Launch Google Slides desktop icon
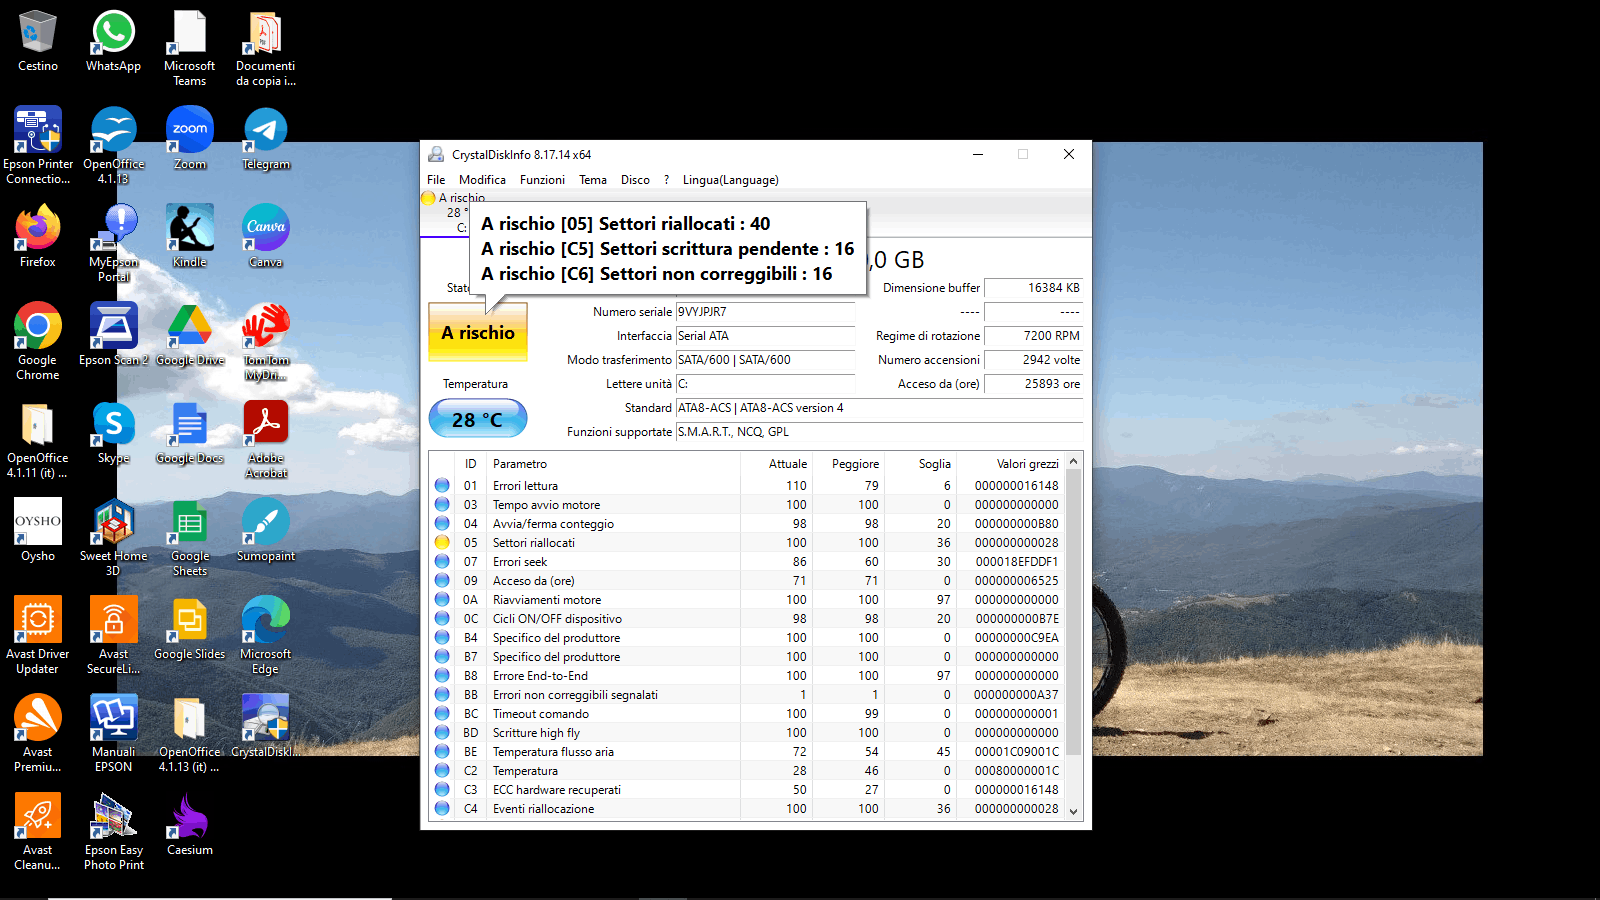Image resolution: width=1600 pixels, height=900 pixels. 189,628
